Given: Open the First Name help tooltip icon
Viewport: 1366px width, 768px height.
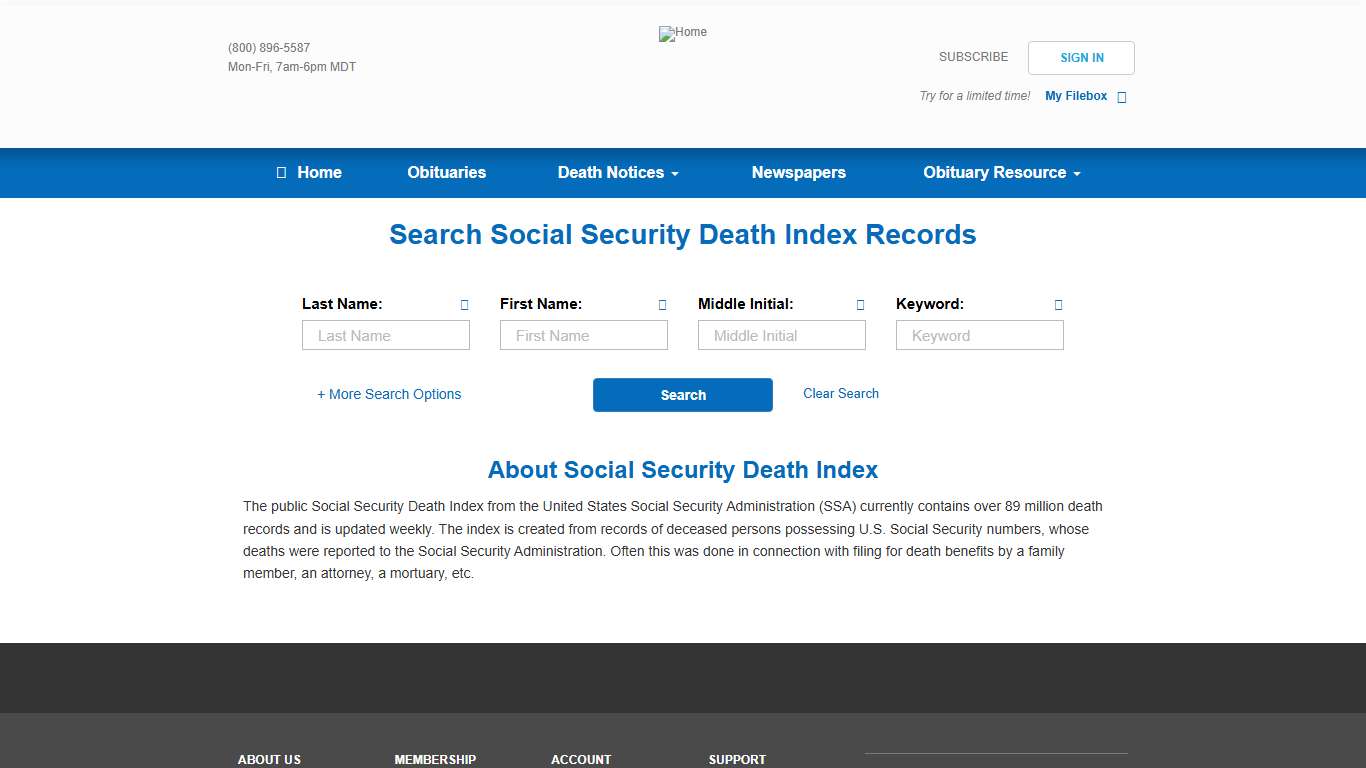Looking at the screenshot, I should [661, 304].
